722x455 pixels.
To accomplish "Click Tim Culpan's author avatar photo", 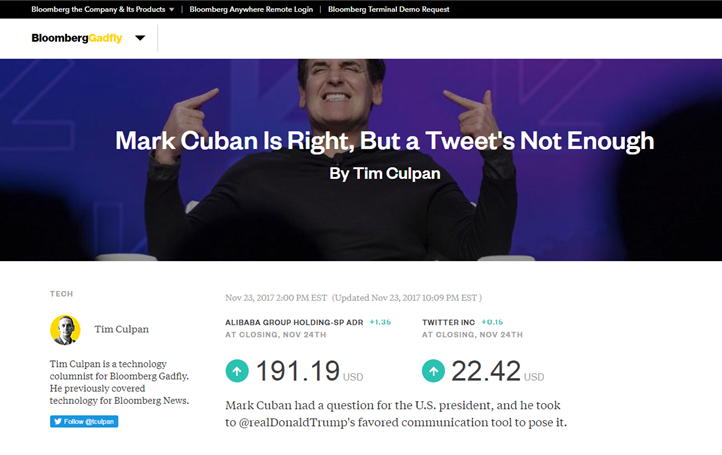I will (x=65, y=329).
